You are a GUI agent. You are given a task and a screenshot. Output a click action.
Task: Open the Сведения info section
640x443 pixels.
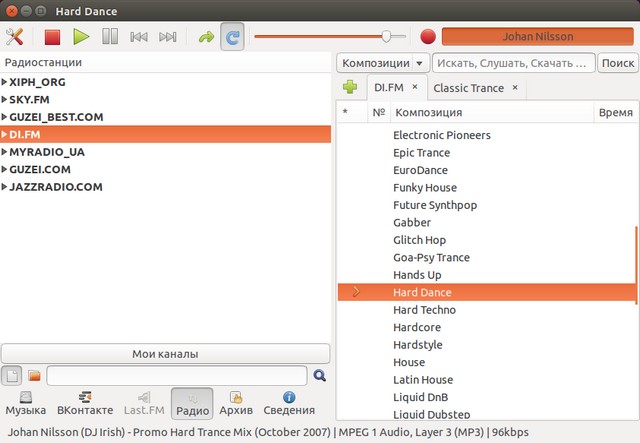[x=289, y=403]
